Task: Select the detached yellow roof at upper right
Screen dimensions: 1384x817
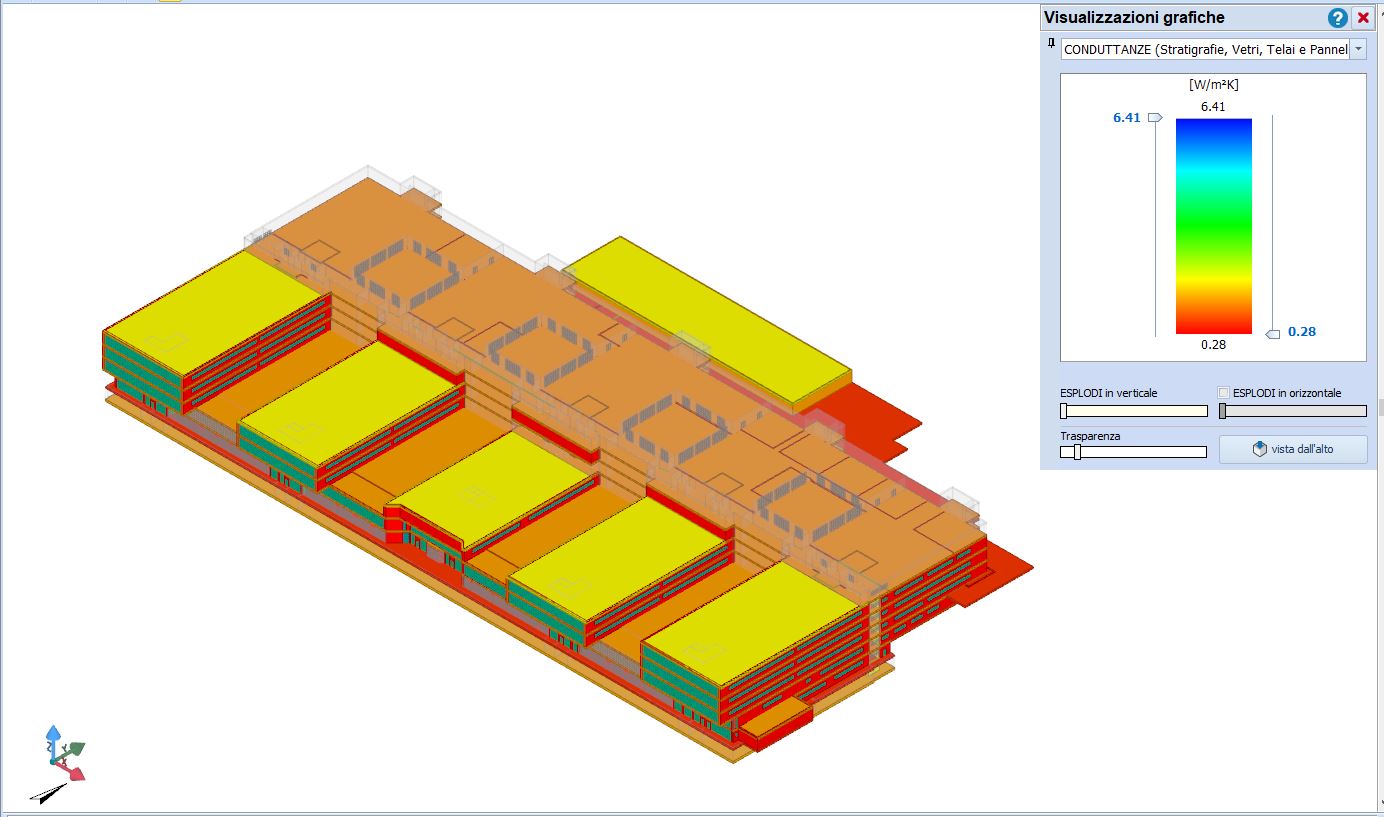Action: point(710,320)
